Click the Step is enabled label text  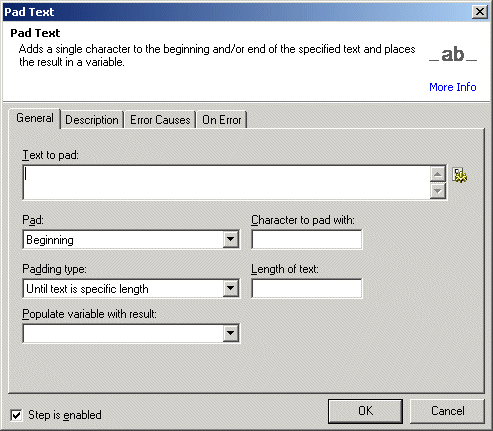65,415
